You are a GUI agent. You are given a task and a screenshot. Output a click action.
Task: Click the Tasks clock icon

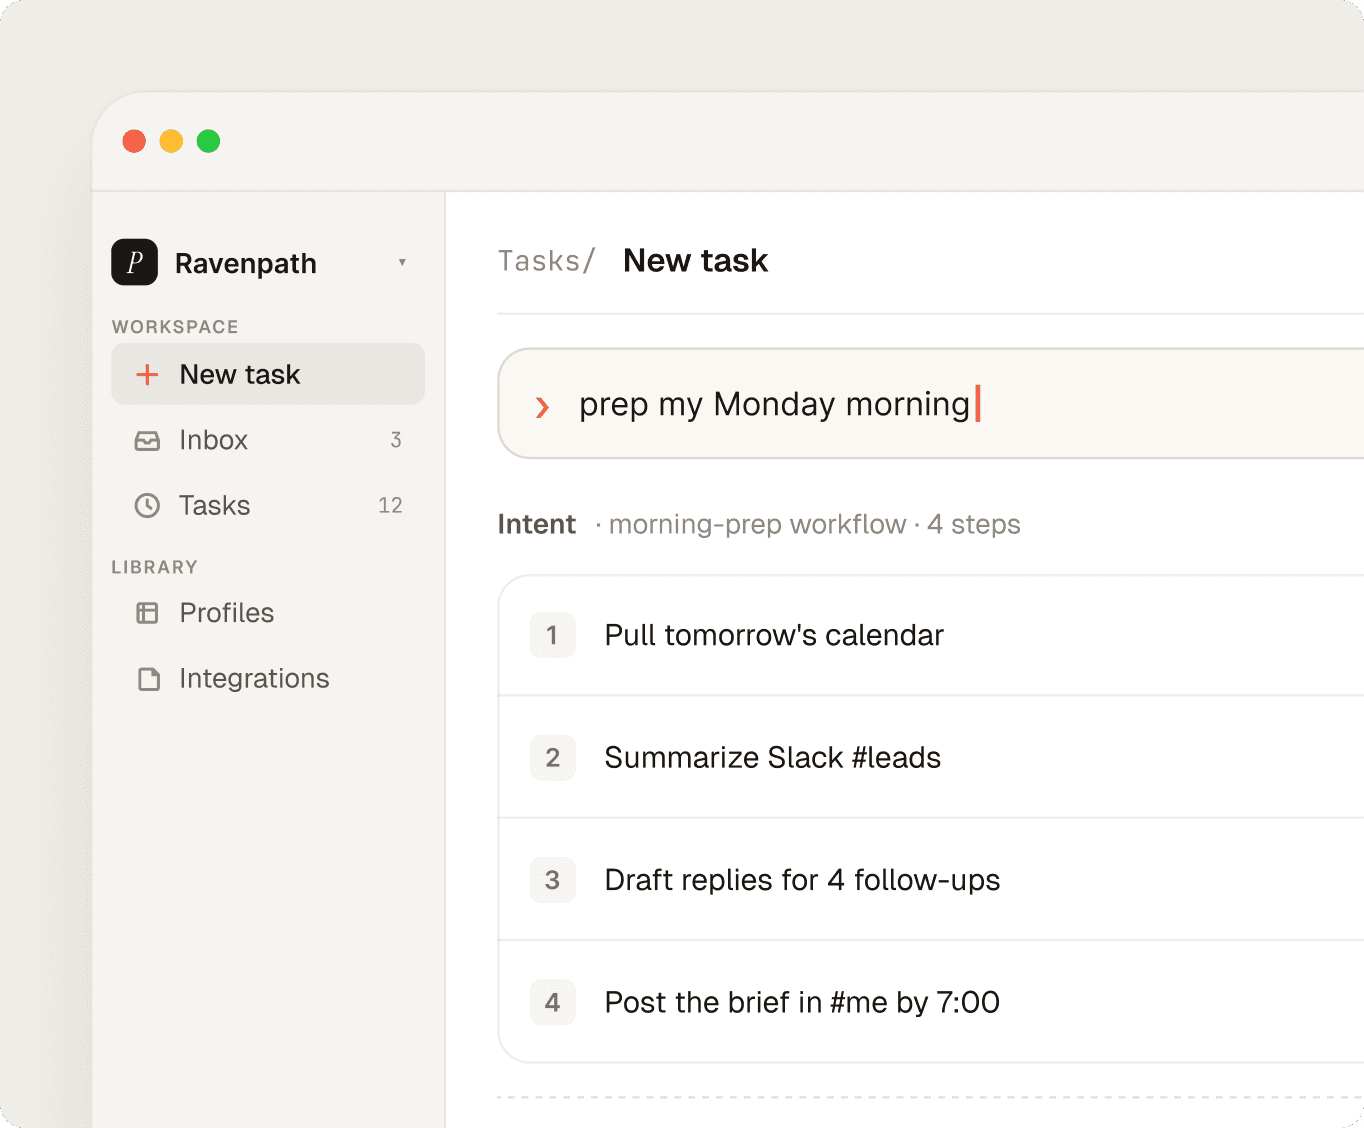click(147, 505)
